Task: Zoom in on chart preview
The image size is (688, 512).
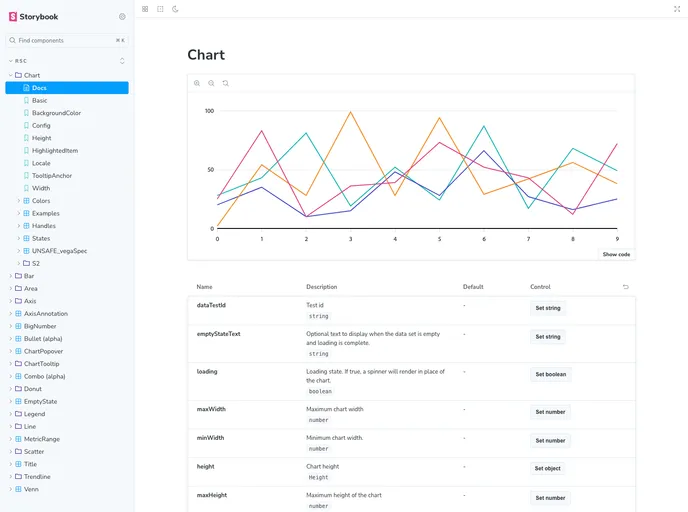Action: click(197, 83)
